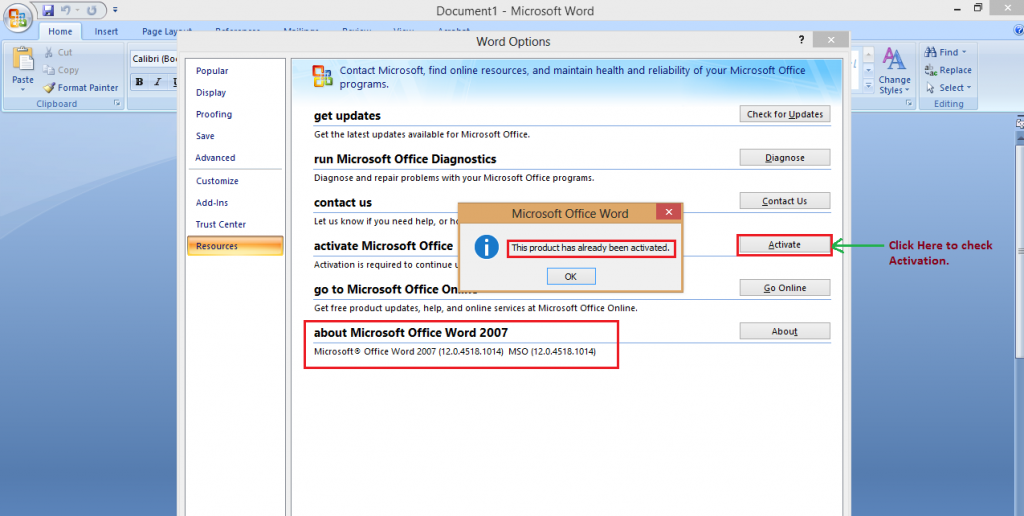Click the 'get updates' heading

pyautogui.click(x=347, y=116)
